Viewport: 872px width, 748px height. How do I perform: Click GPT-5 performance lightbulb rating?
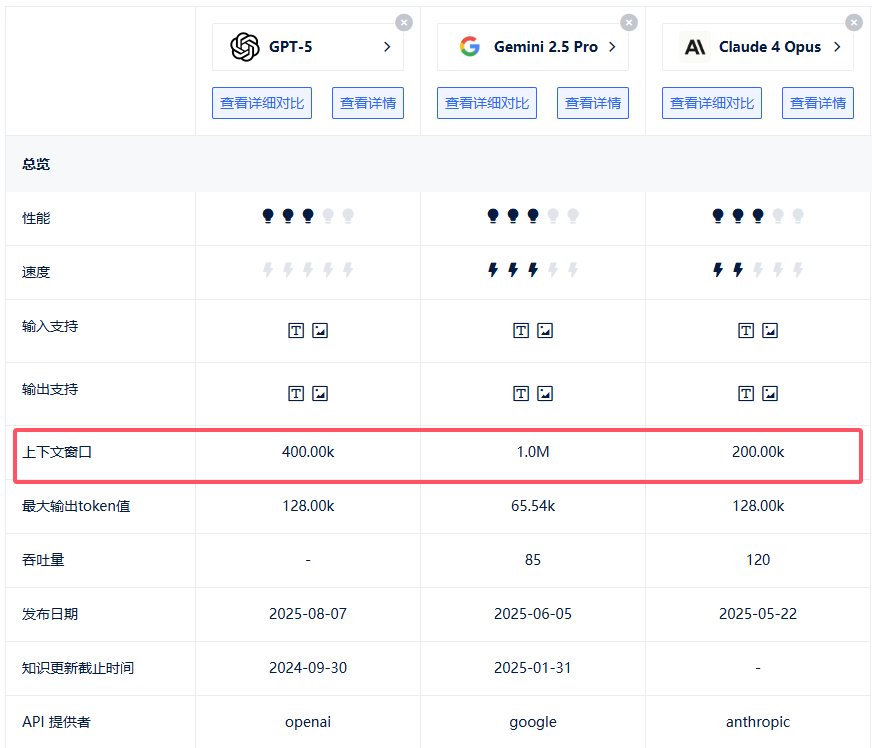308,216
